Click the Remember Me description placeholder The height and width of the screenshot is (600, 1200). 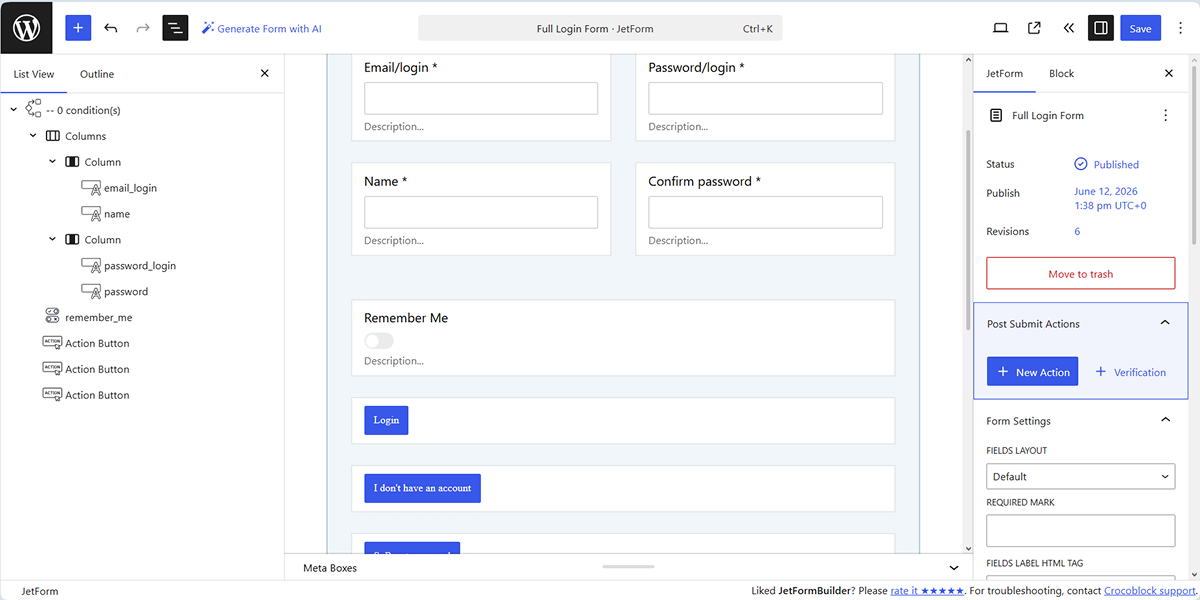pos(394,361)
